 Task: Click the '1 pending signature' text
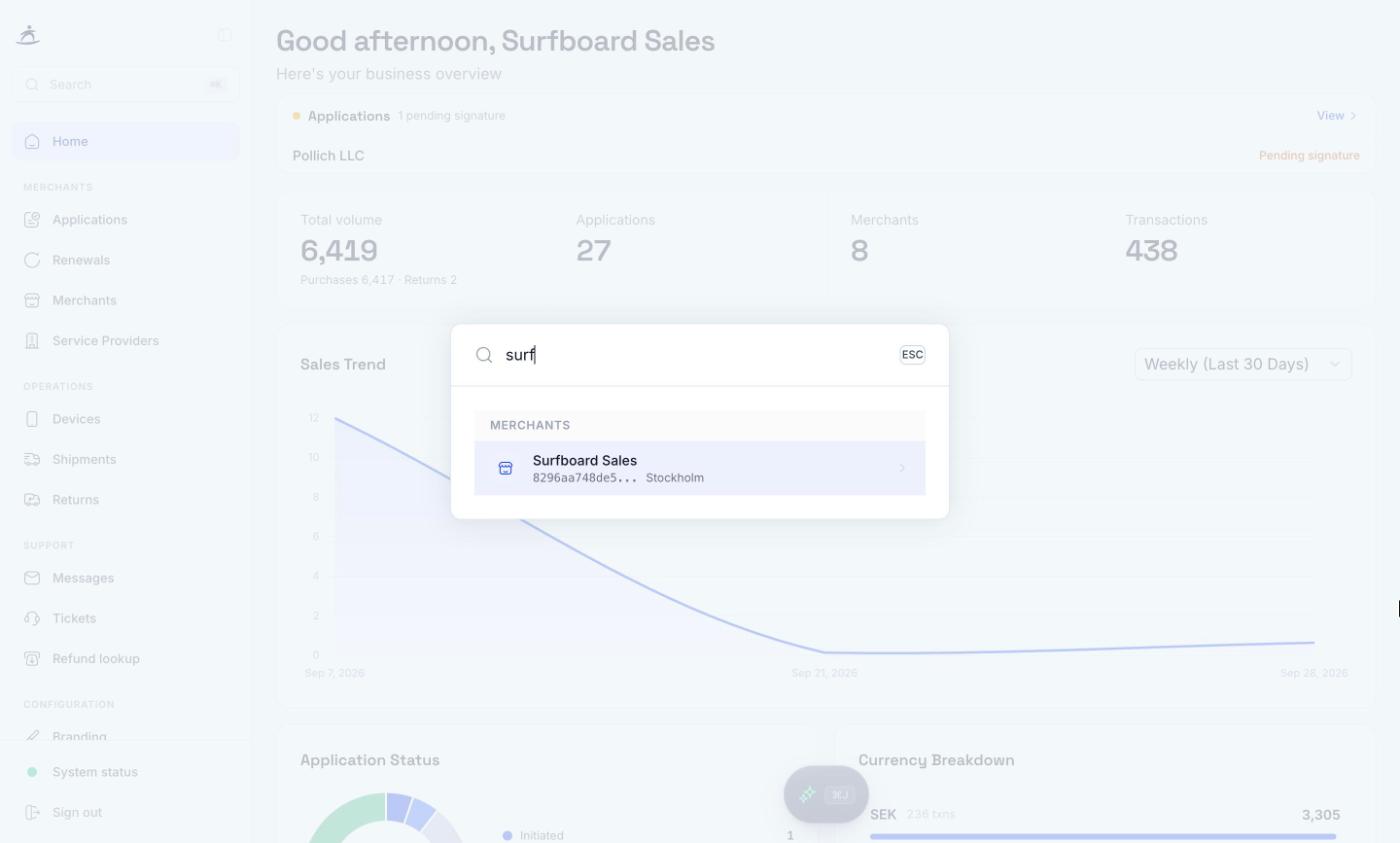tap(451, 116)
